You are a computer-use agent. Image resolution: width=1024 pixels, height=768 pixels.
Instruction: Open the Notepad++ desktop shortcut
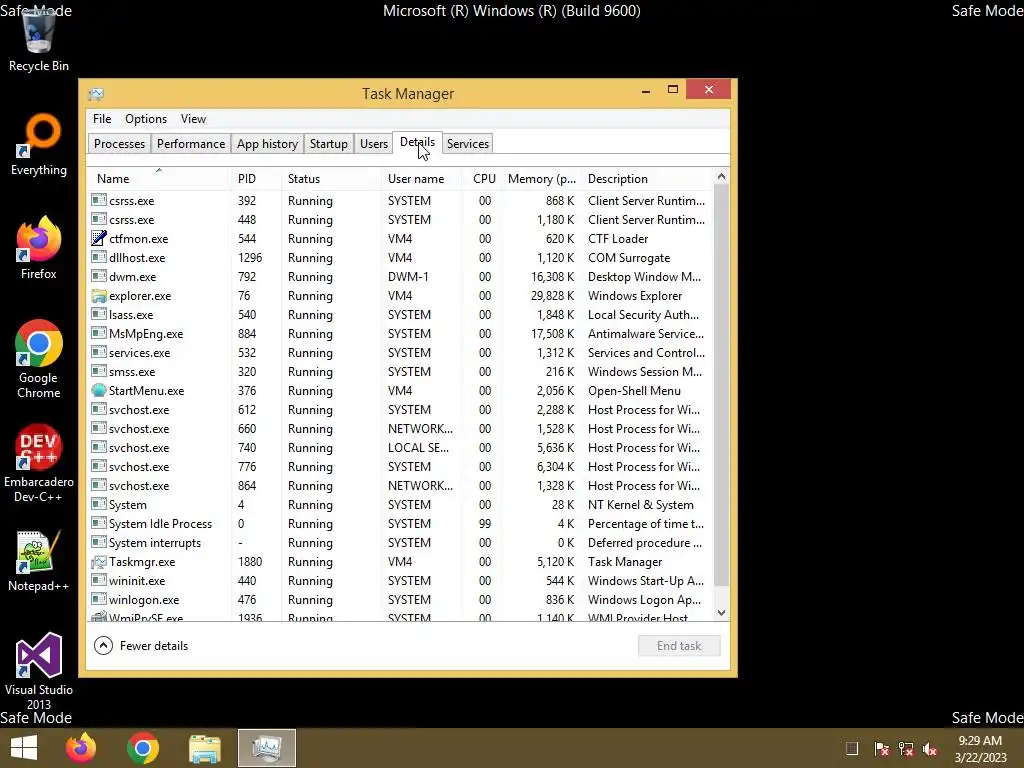(x=39, y=561)
